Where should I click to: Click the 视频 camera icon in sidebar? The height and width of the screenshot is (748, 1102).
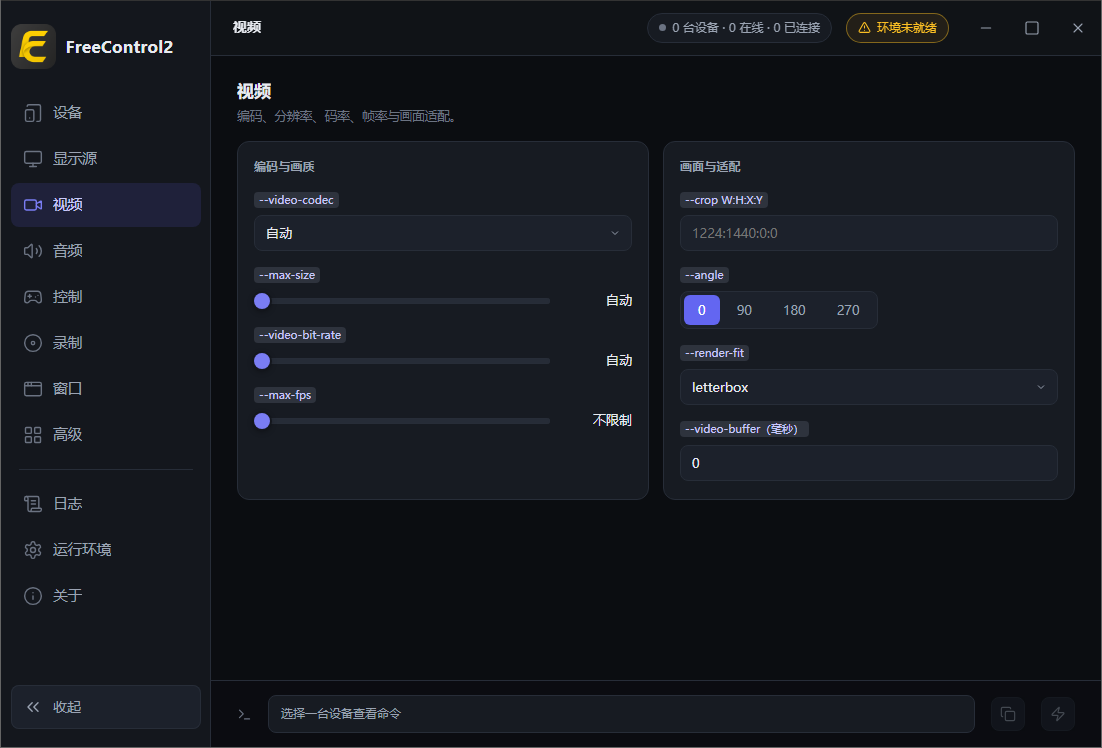tap(32, 205)
